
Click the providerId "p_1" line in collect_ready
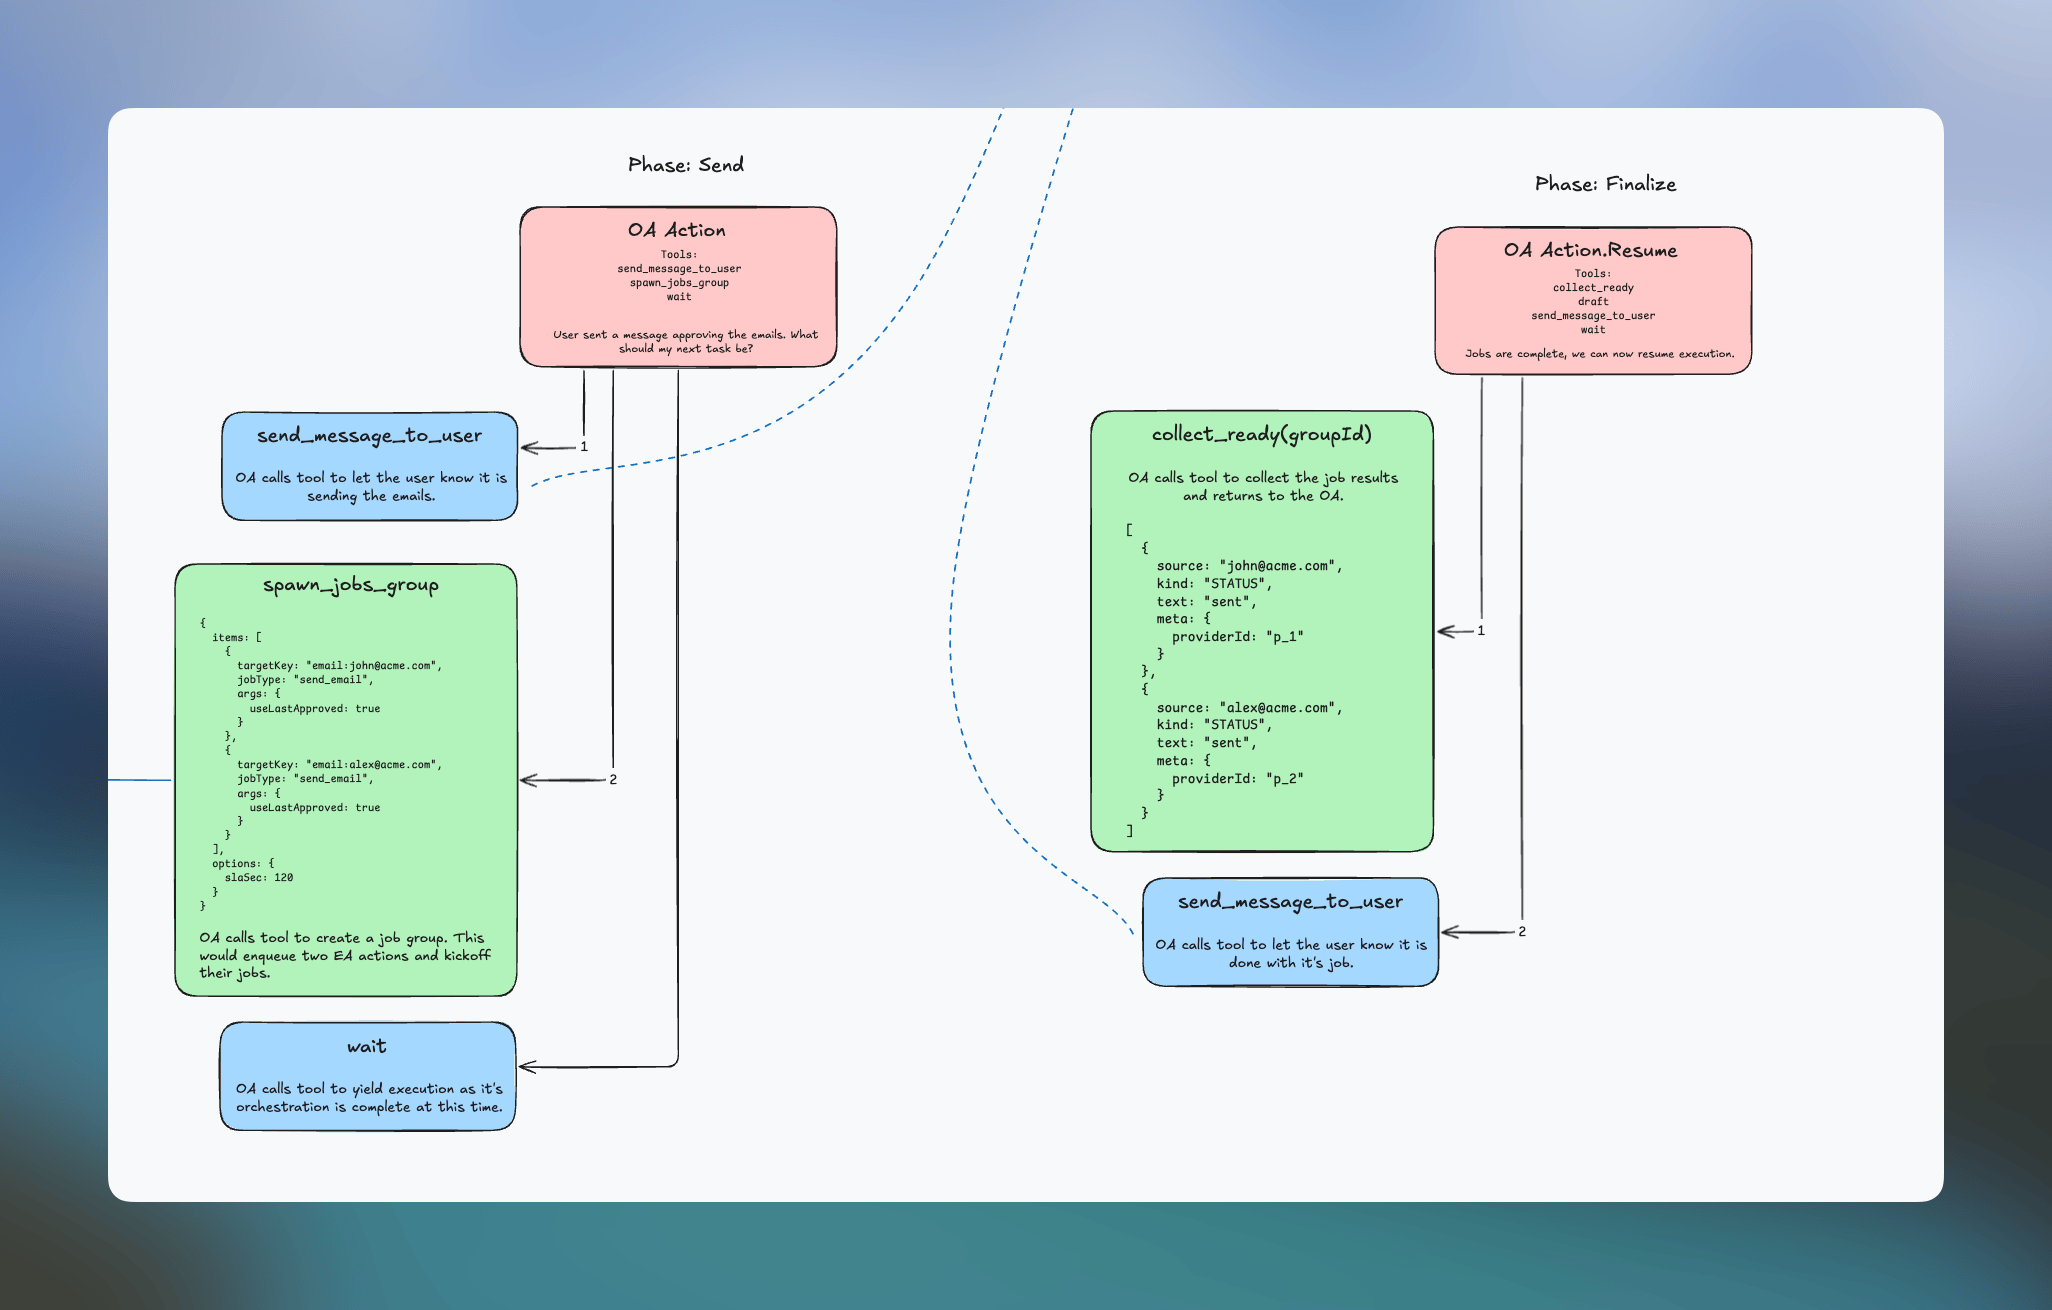[x=1237, y=637]
